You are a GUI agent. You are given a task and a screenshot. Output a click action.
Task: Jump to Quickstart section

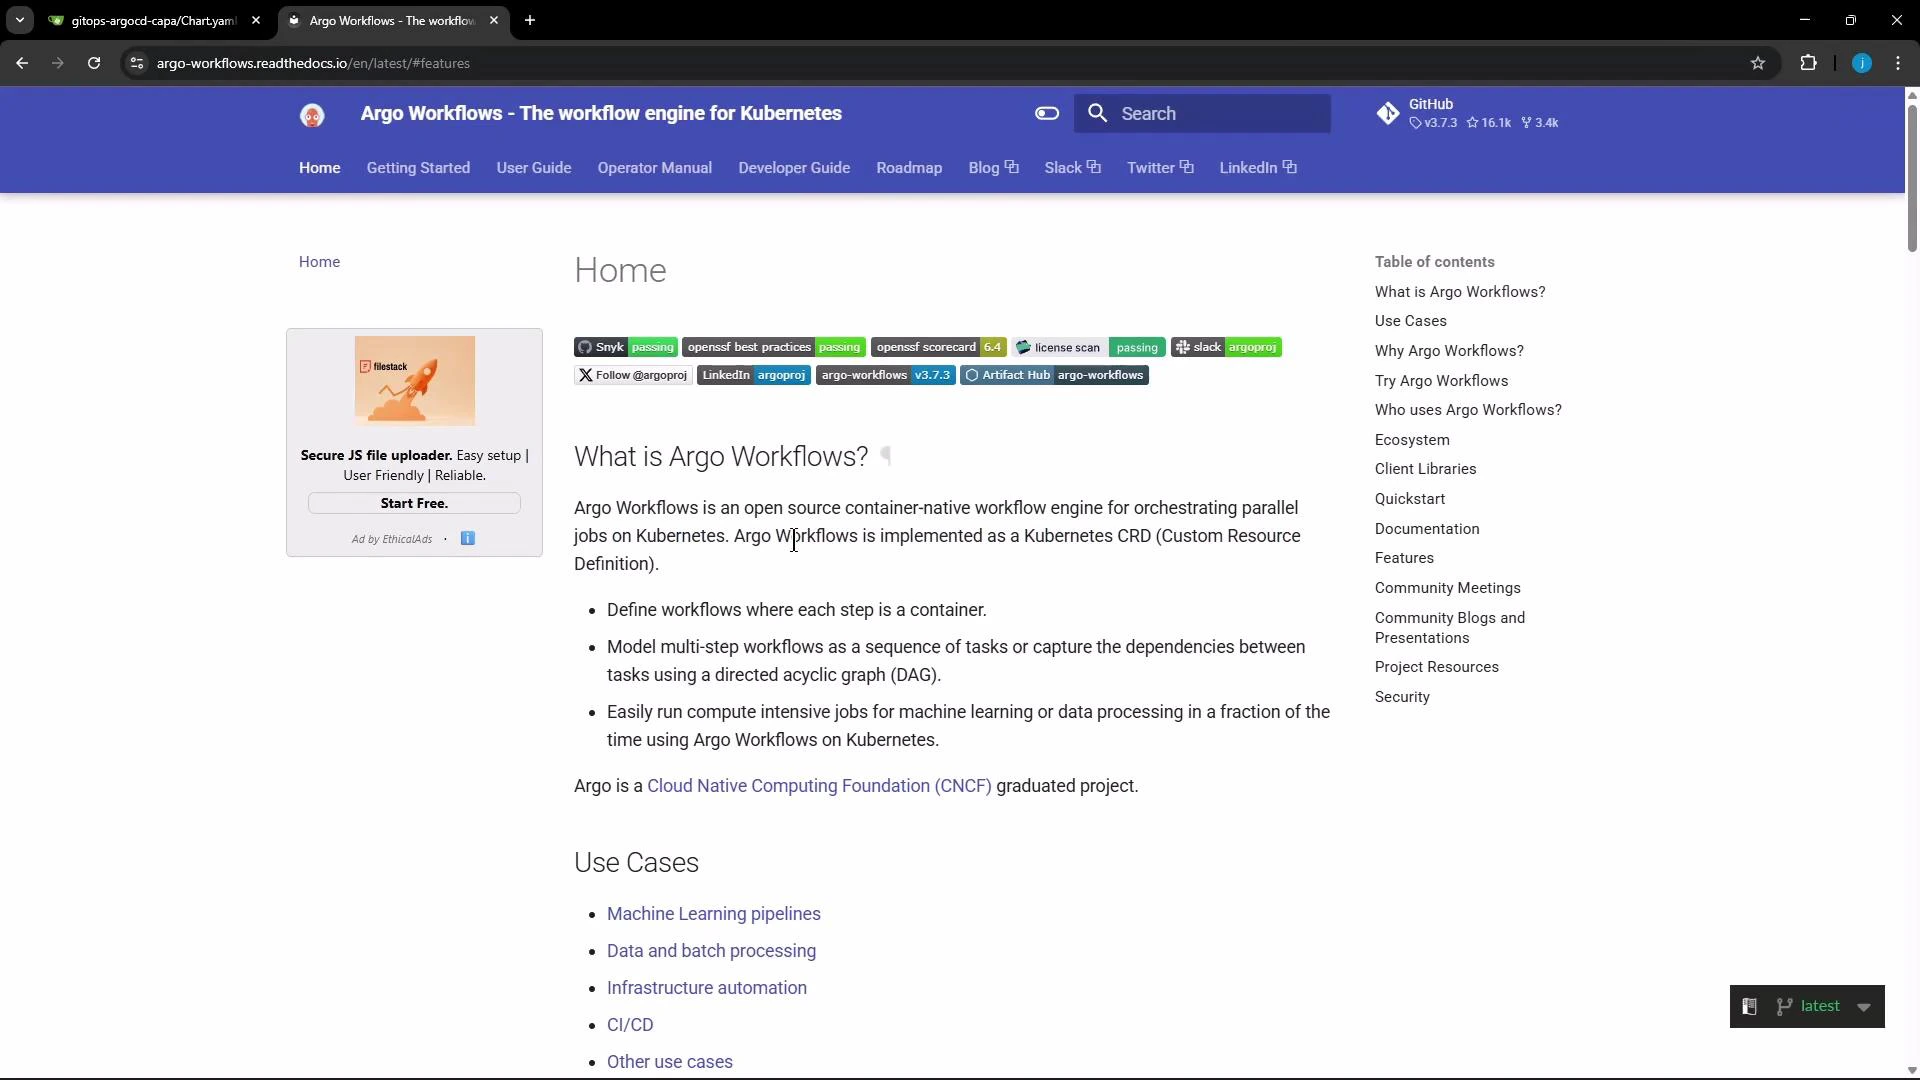[x=1410, y=499]
